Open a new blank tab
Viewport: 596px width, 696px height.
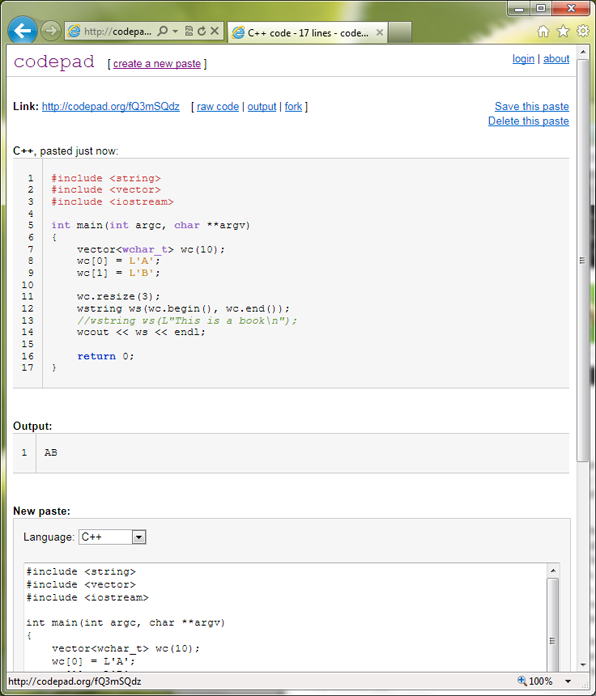point(399,33)
